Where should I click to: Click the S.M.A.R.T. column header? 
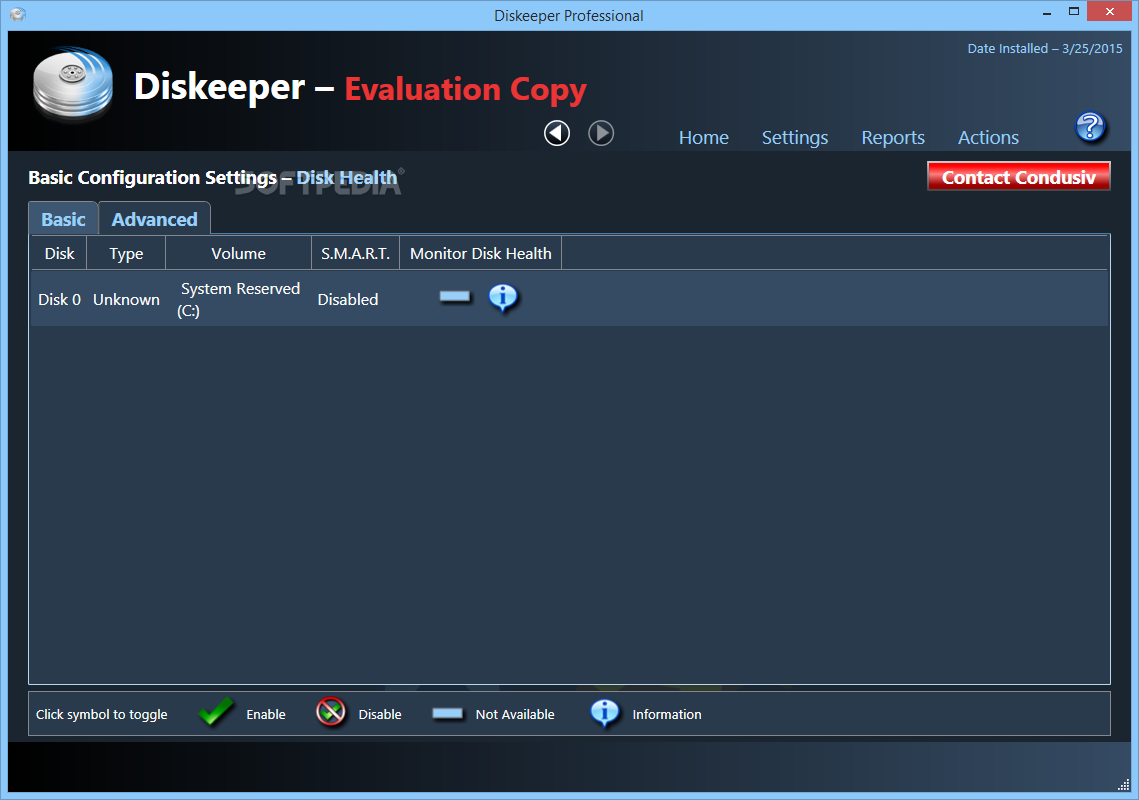[355, 253]
